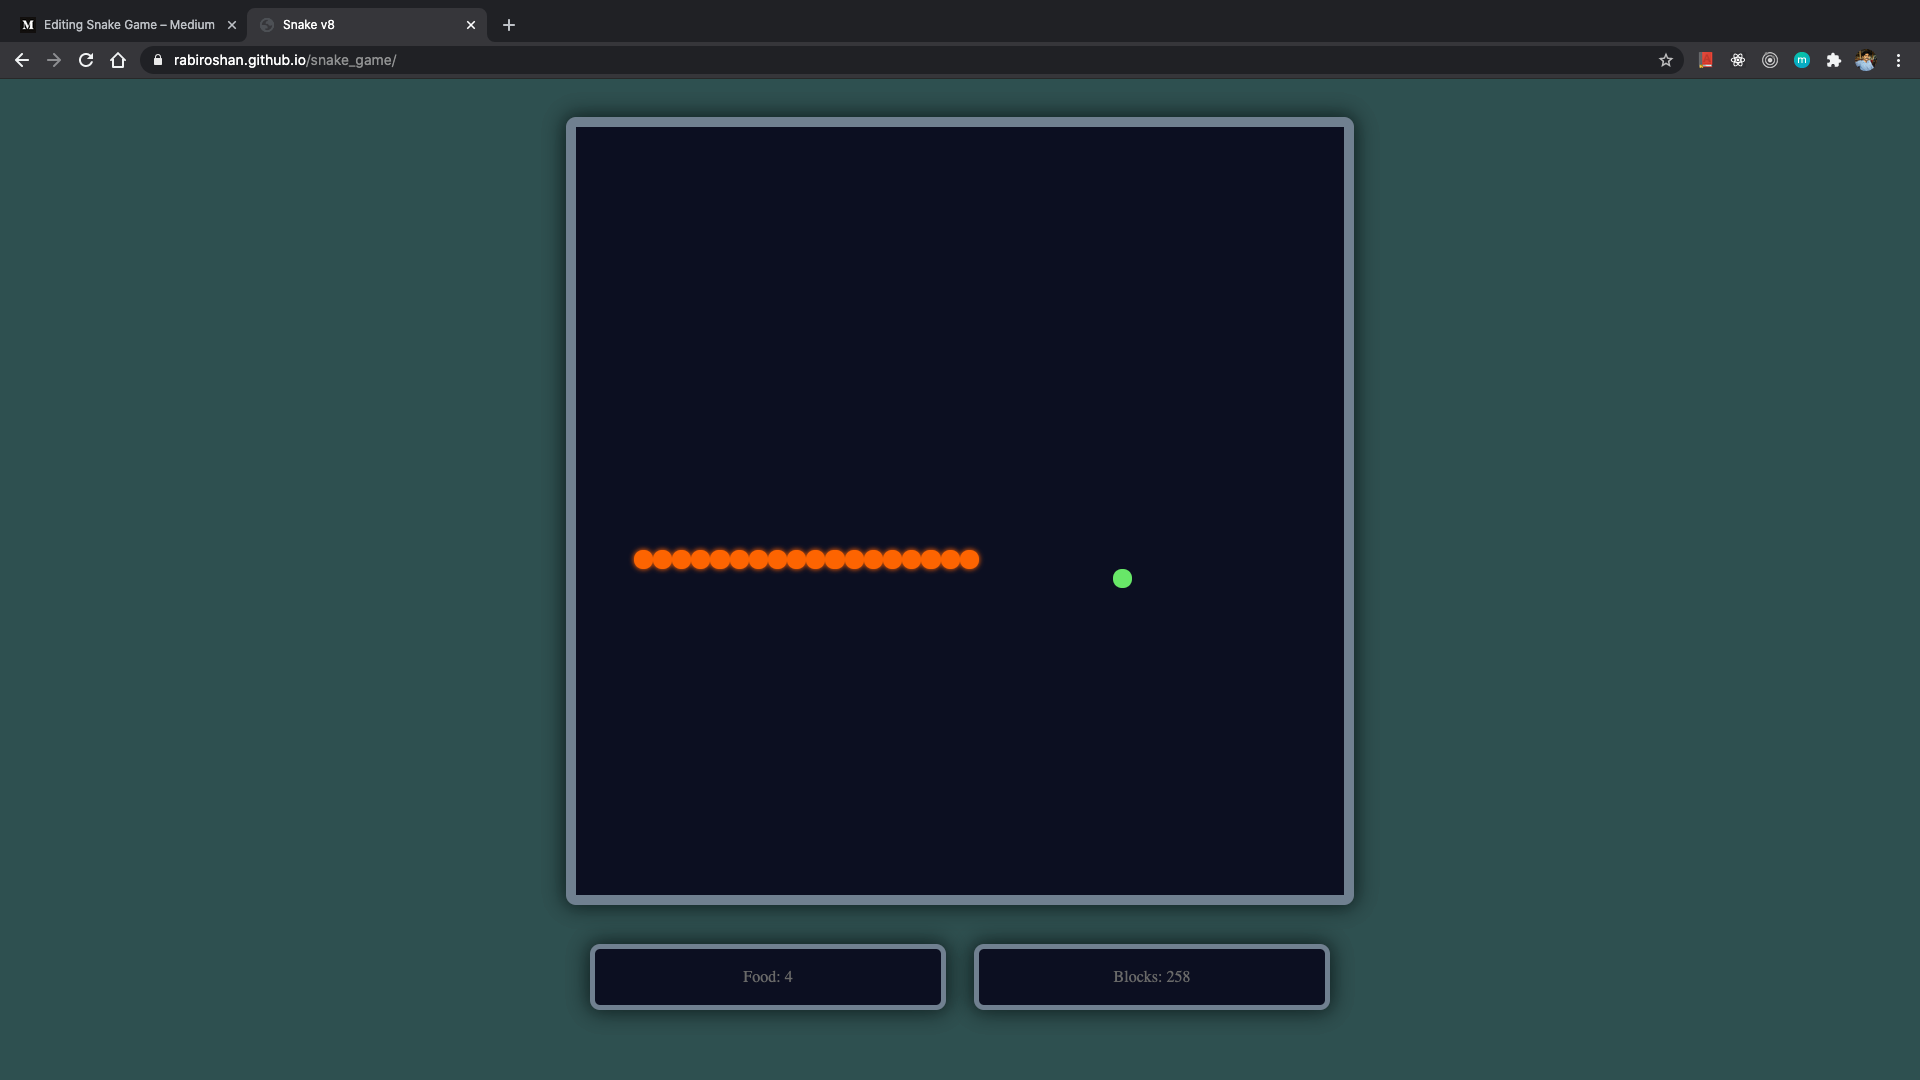Open a new tab with the plus button

[x=509, y=25]
